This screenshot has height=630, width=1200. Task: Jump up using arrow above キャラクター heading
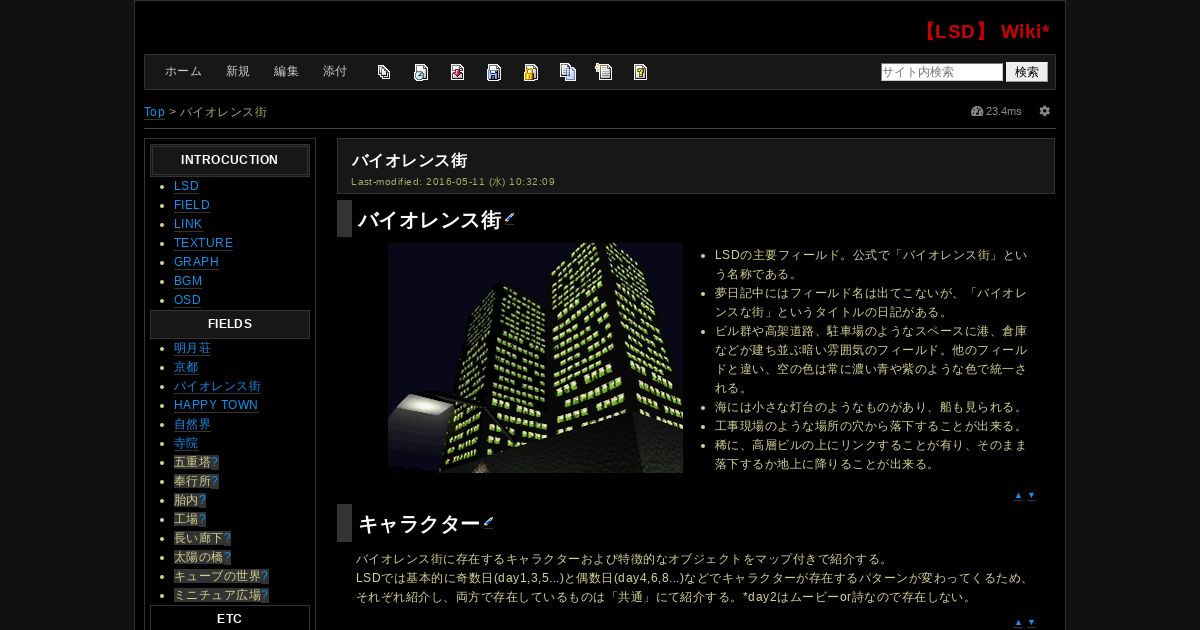1018,496
